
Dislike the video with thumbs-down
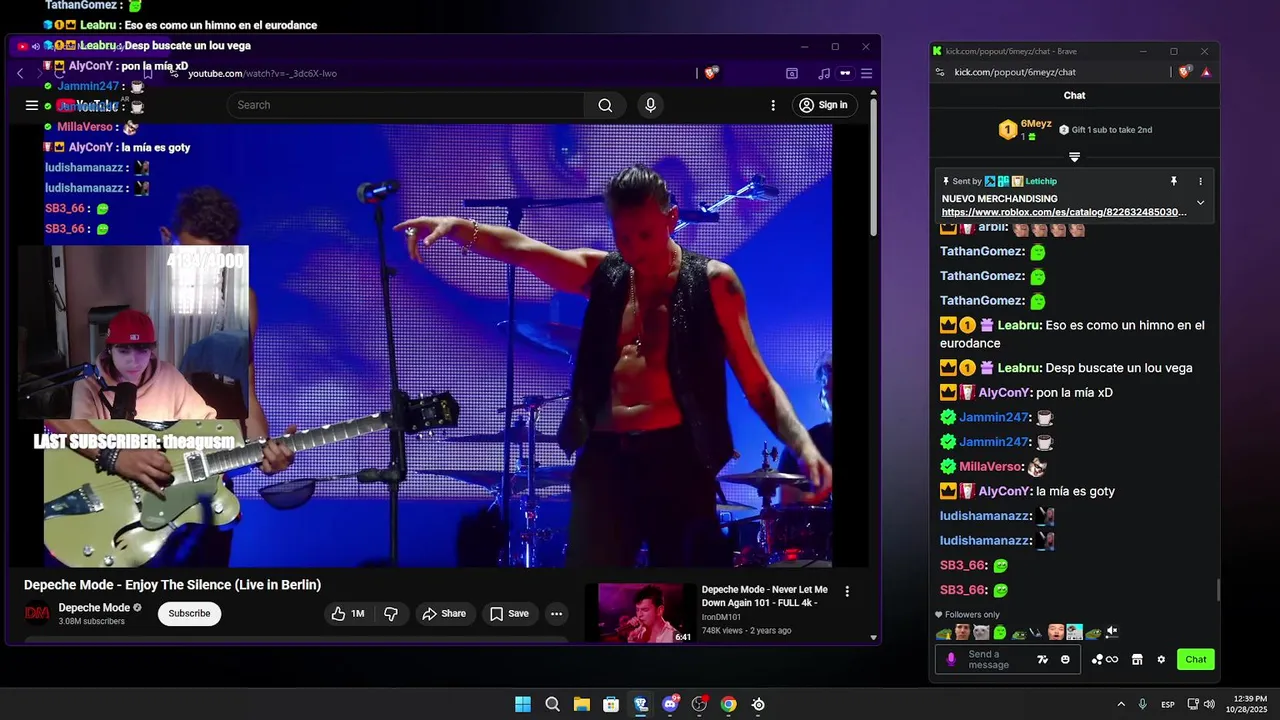(391, 613)
